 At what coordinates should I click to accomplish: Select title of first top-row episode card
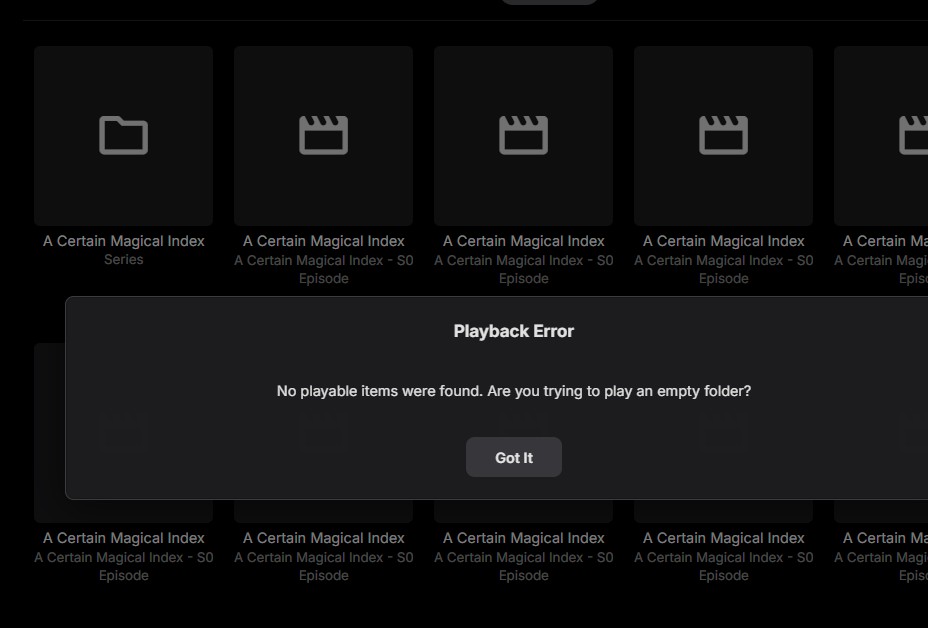tap(323, 241)
